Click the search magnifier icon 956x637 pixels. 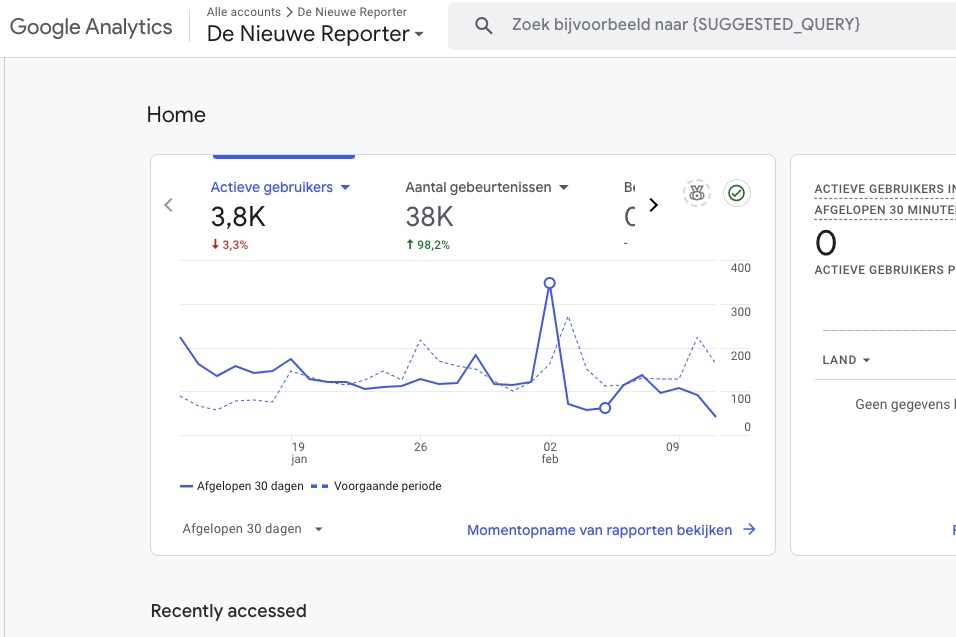pos(483,26)
